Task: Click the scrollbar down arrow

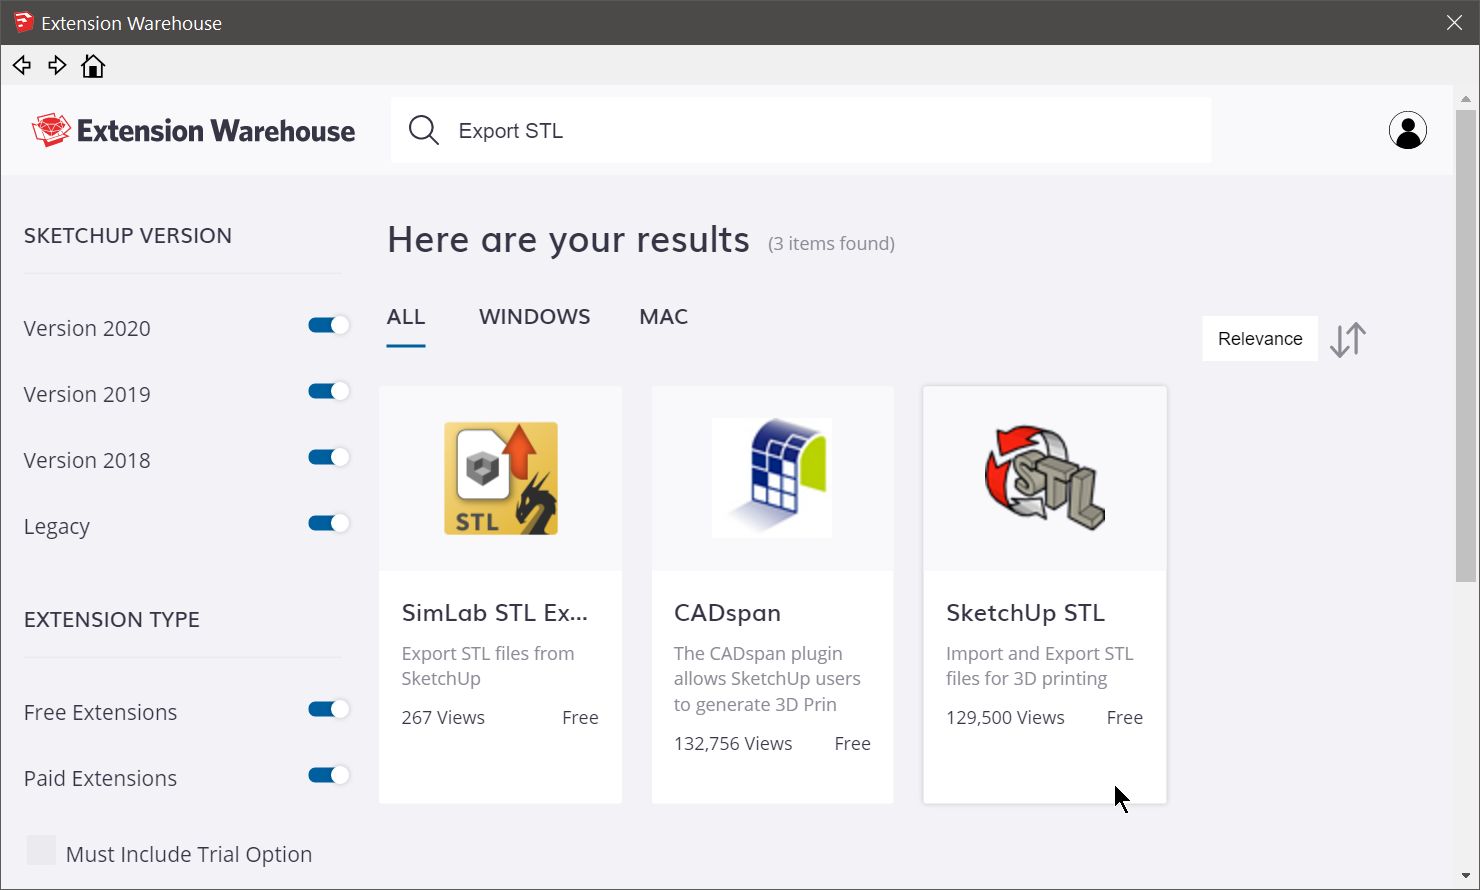Action: pyautogui.click(x=1466, y=877)
